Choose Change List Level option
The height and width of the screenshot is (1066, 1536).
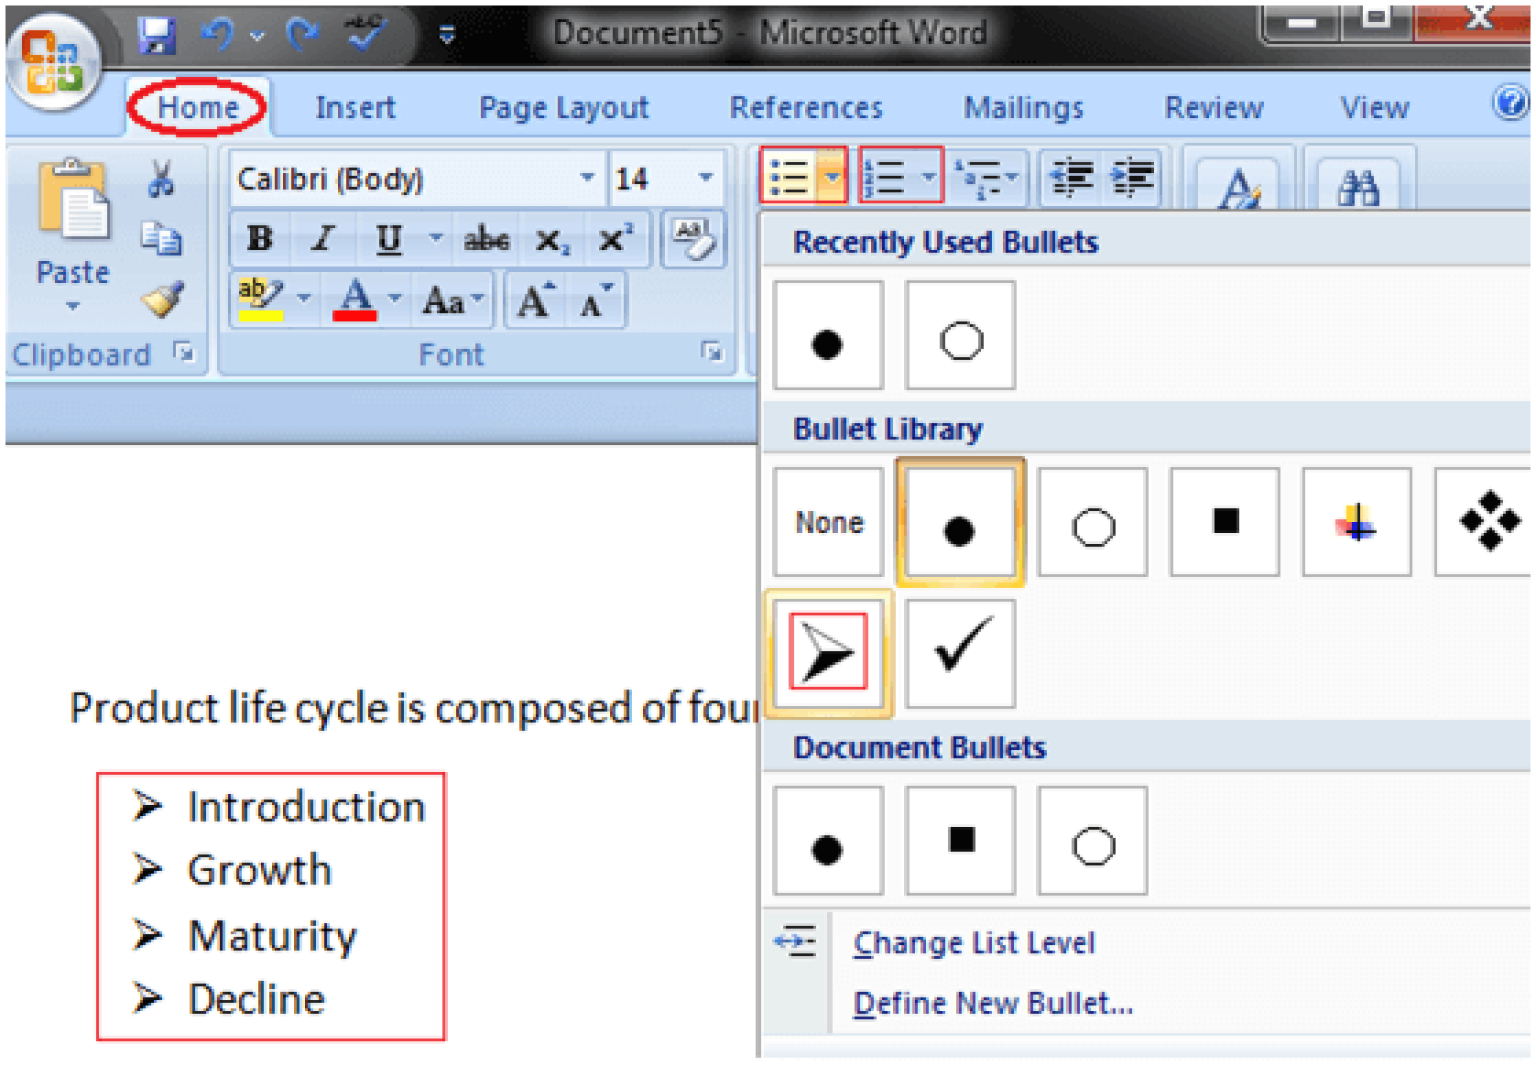point(973,941)
